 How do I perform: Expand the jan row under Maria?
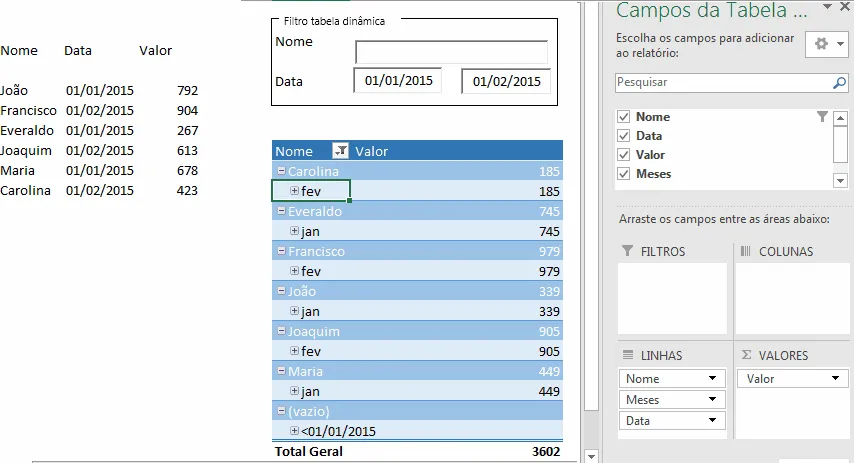click(295, 391)
